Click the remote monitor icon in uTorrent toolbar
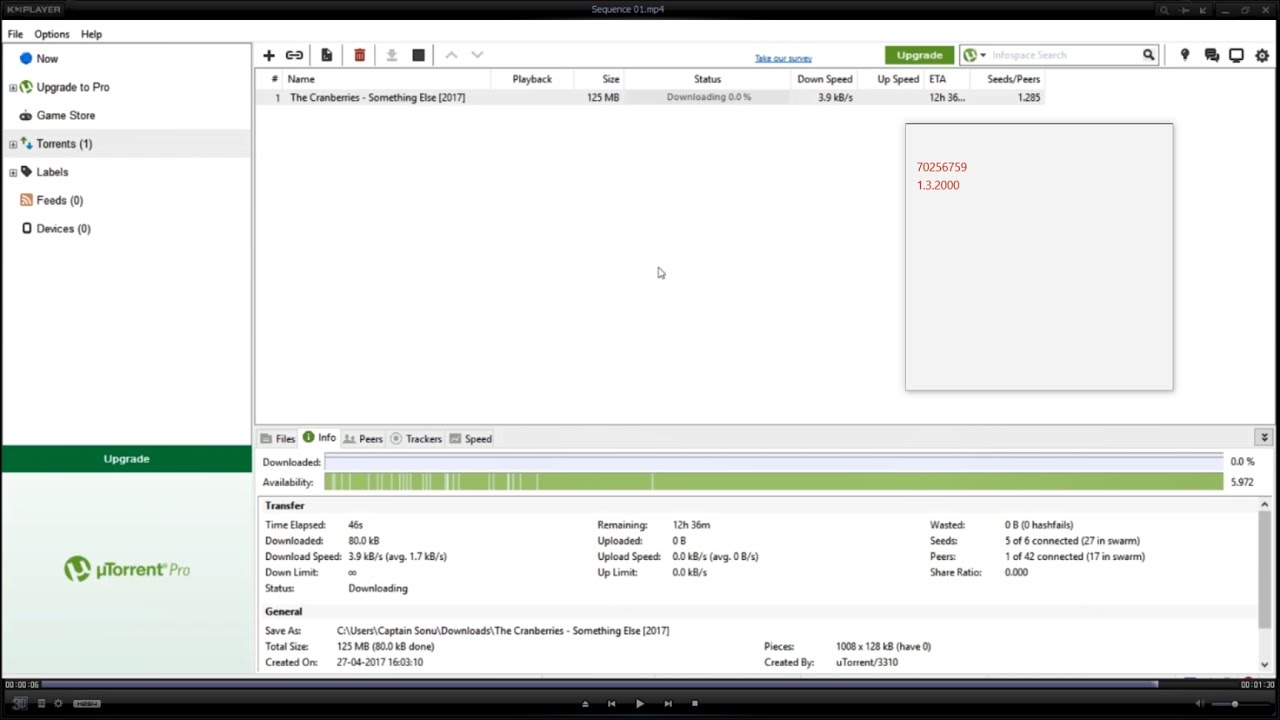The image size is (1280, 720). point(1236,55)
